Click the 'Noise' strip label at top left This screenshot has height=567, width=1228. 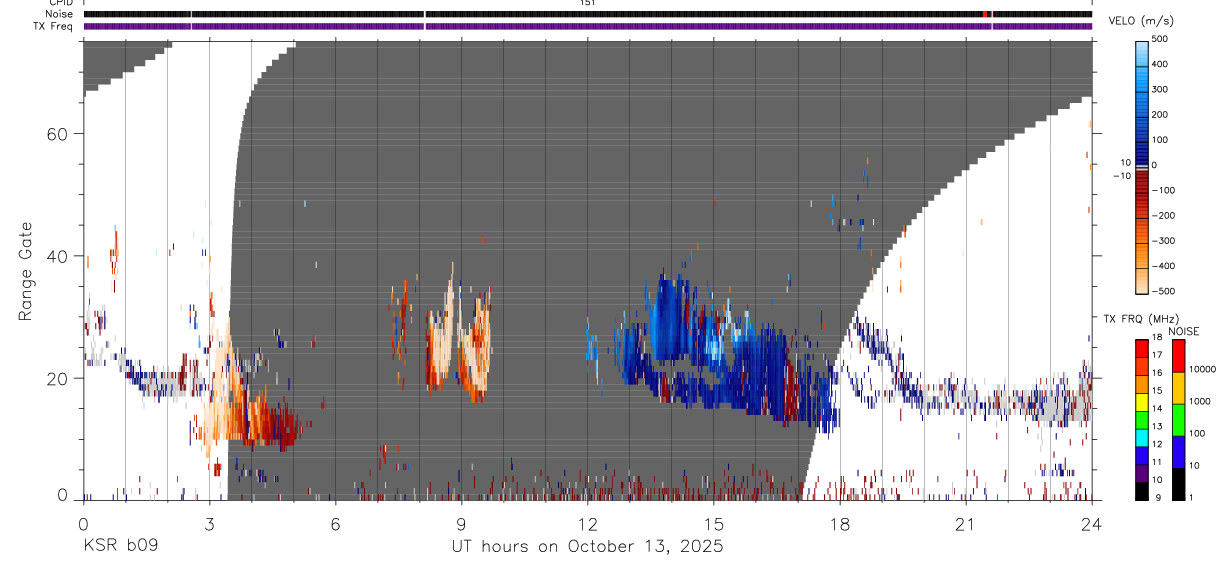60,14
